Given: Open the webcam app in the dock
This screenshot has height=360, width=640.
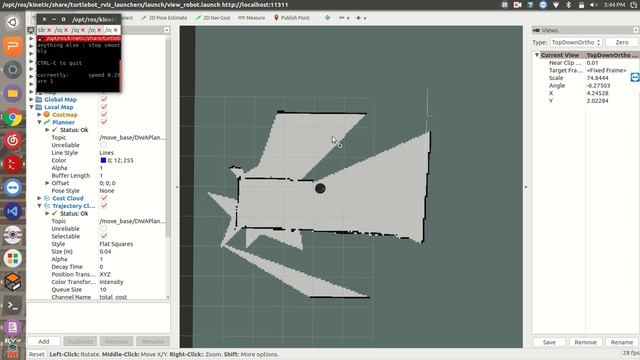Looking at the screenshot, I should (x=13, y=235).
